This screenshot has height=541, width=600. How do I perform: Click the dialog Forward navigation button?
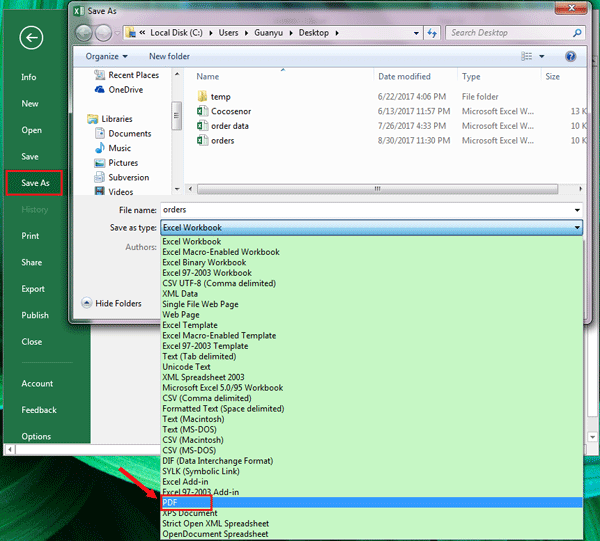(103, 33)
